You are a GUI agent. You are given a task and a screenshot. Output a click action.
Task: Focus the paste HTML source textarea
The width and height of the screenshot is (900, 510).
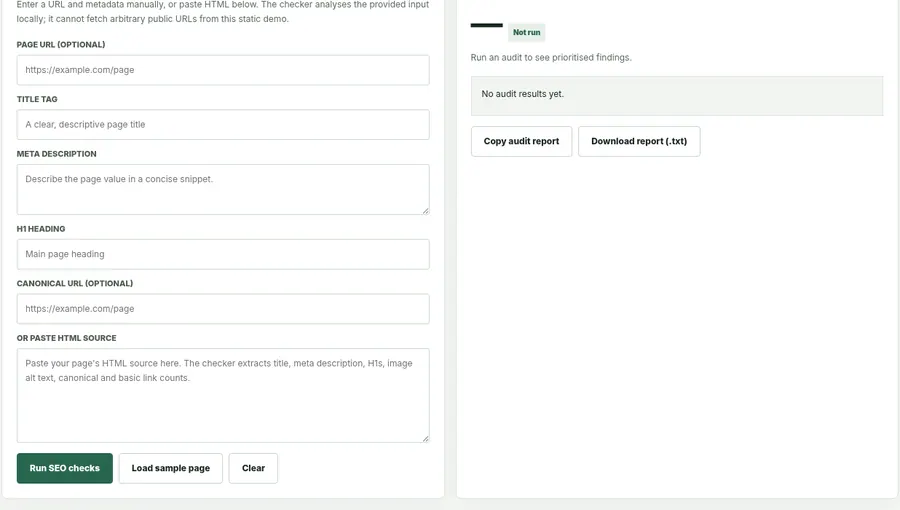tap(223, 395)
